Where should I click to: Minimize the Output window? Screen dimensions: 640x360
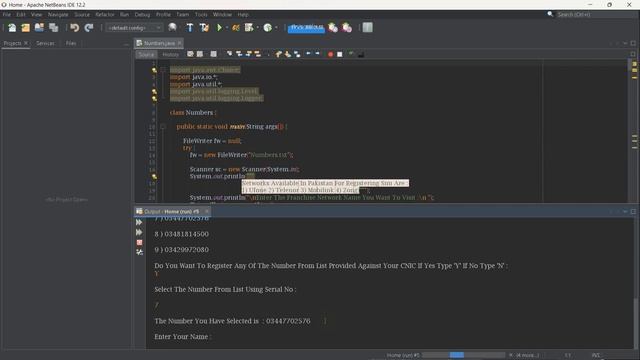tap(625, 211)
